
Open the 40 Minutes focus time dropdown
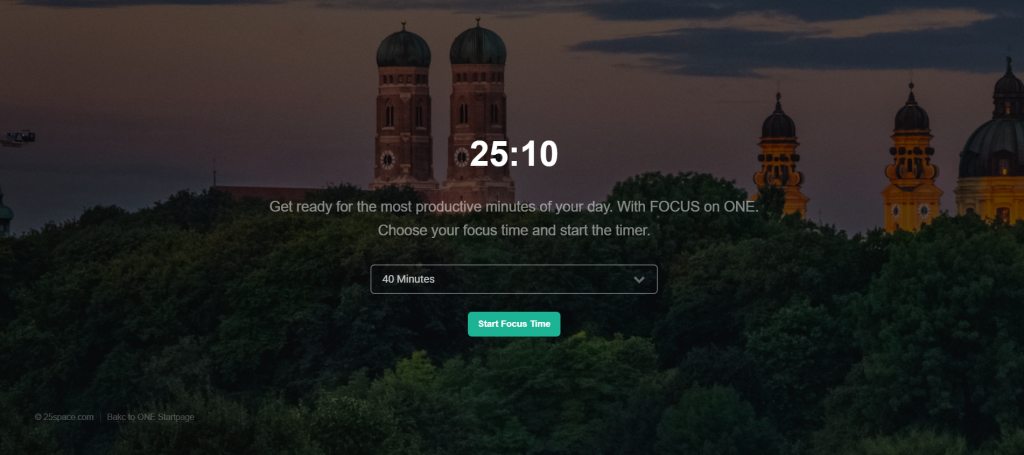tap(514, 279)
